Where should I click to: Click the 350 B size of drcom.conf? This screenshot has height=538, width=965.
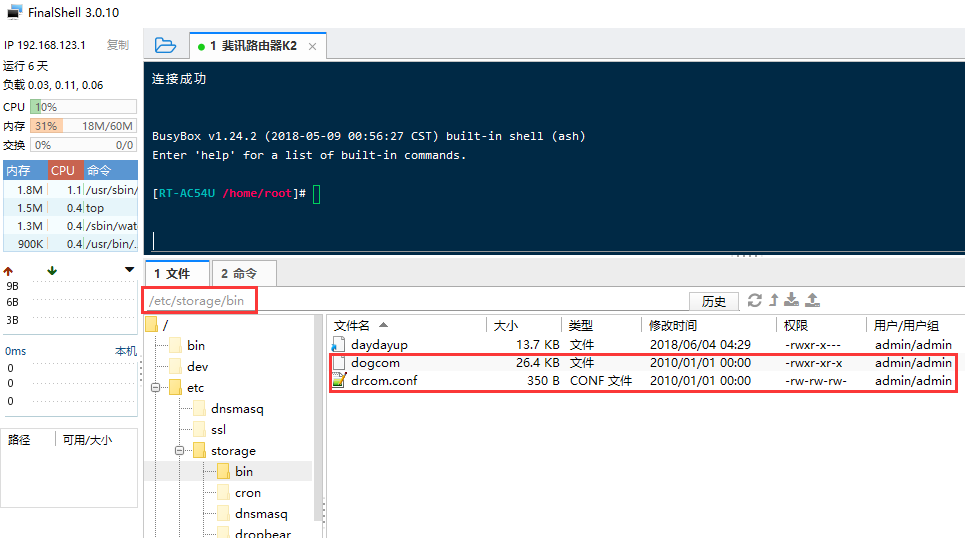pyautogui.click(x=543, y=381)
